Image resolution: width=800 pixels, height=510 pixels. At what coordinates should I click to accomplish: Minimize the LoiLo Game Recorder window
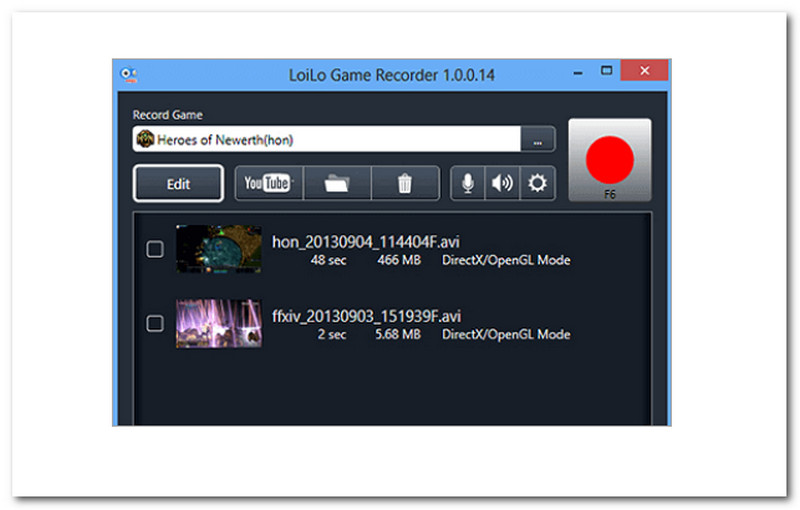pyautogui.click(x=578, y=72)
